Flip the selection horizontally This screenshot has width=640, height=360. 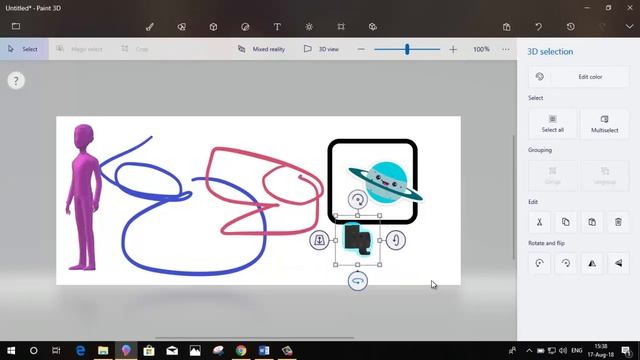592,263
